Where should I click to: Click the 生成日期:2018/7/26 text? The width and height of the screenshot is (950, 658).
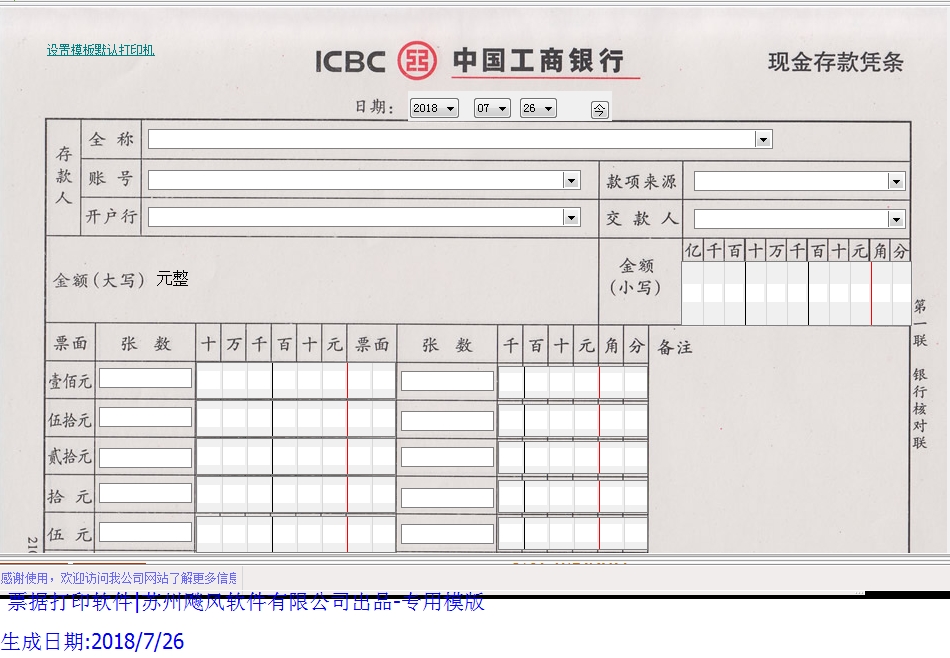coord(93,642)
